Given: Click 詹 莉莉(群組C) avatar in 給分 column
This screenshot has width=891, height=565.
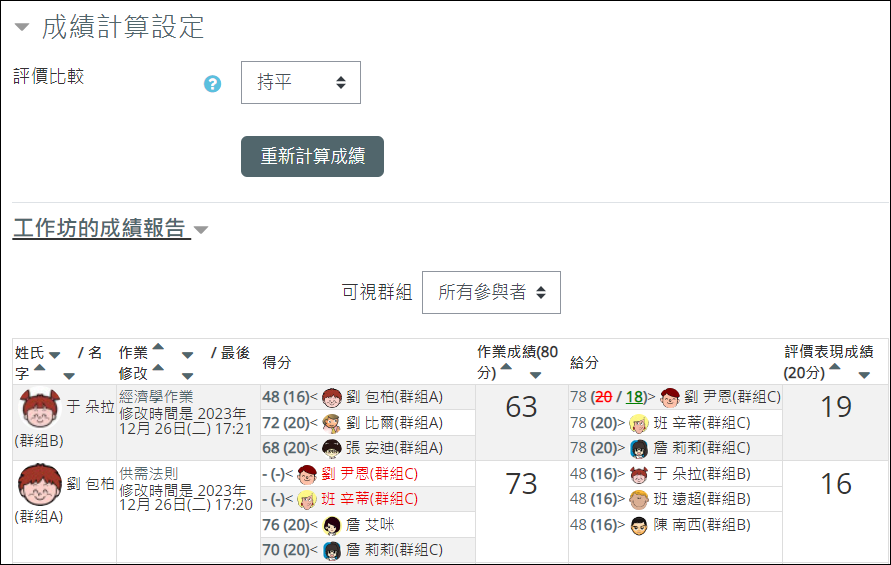Looking at the screenshot, I should point(639,449).
